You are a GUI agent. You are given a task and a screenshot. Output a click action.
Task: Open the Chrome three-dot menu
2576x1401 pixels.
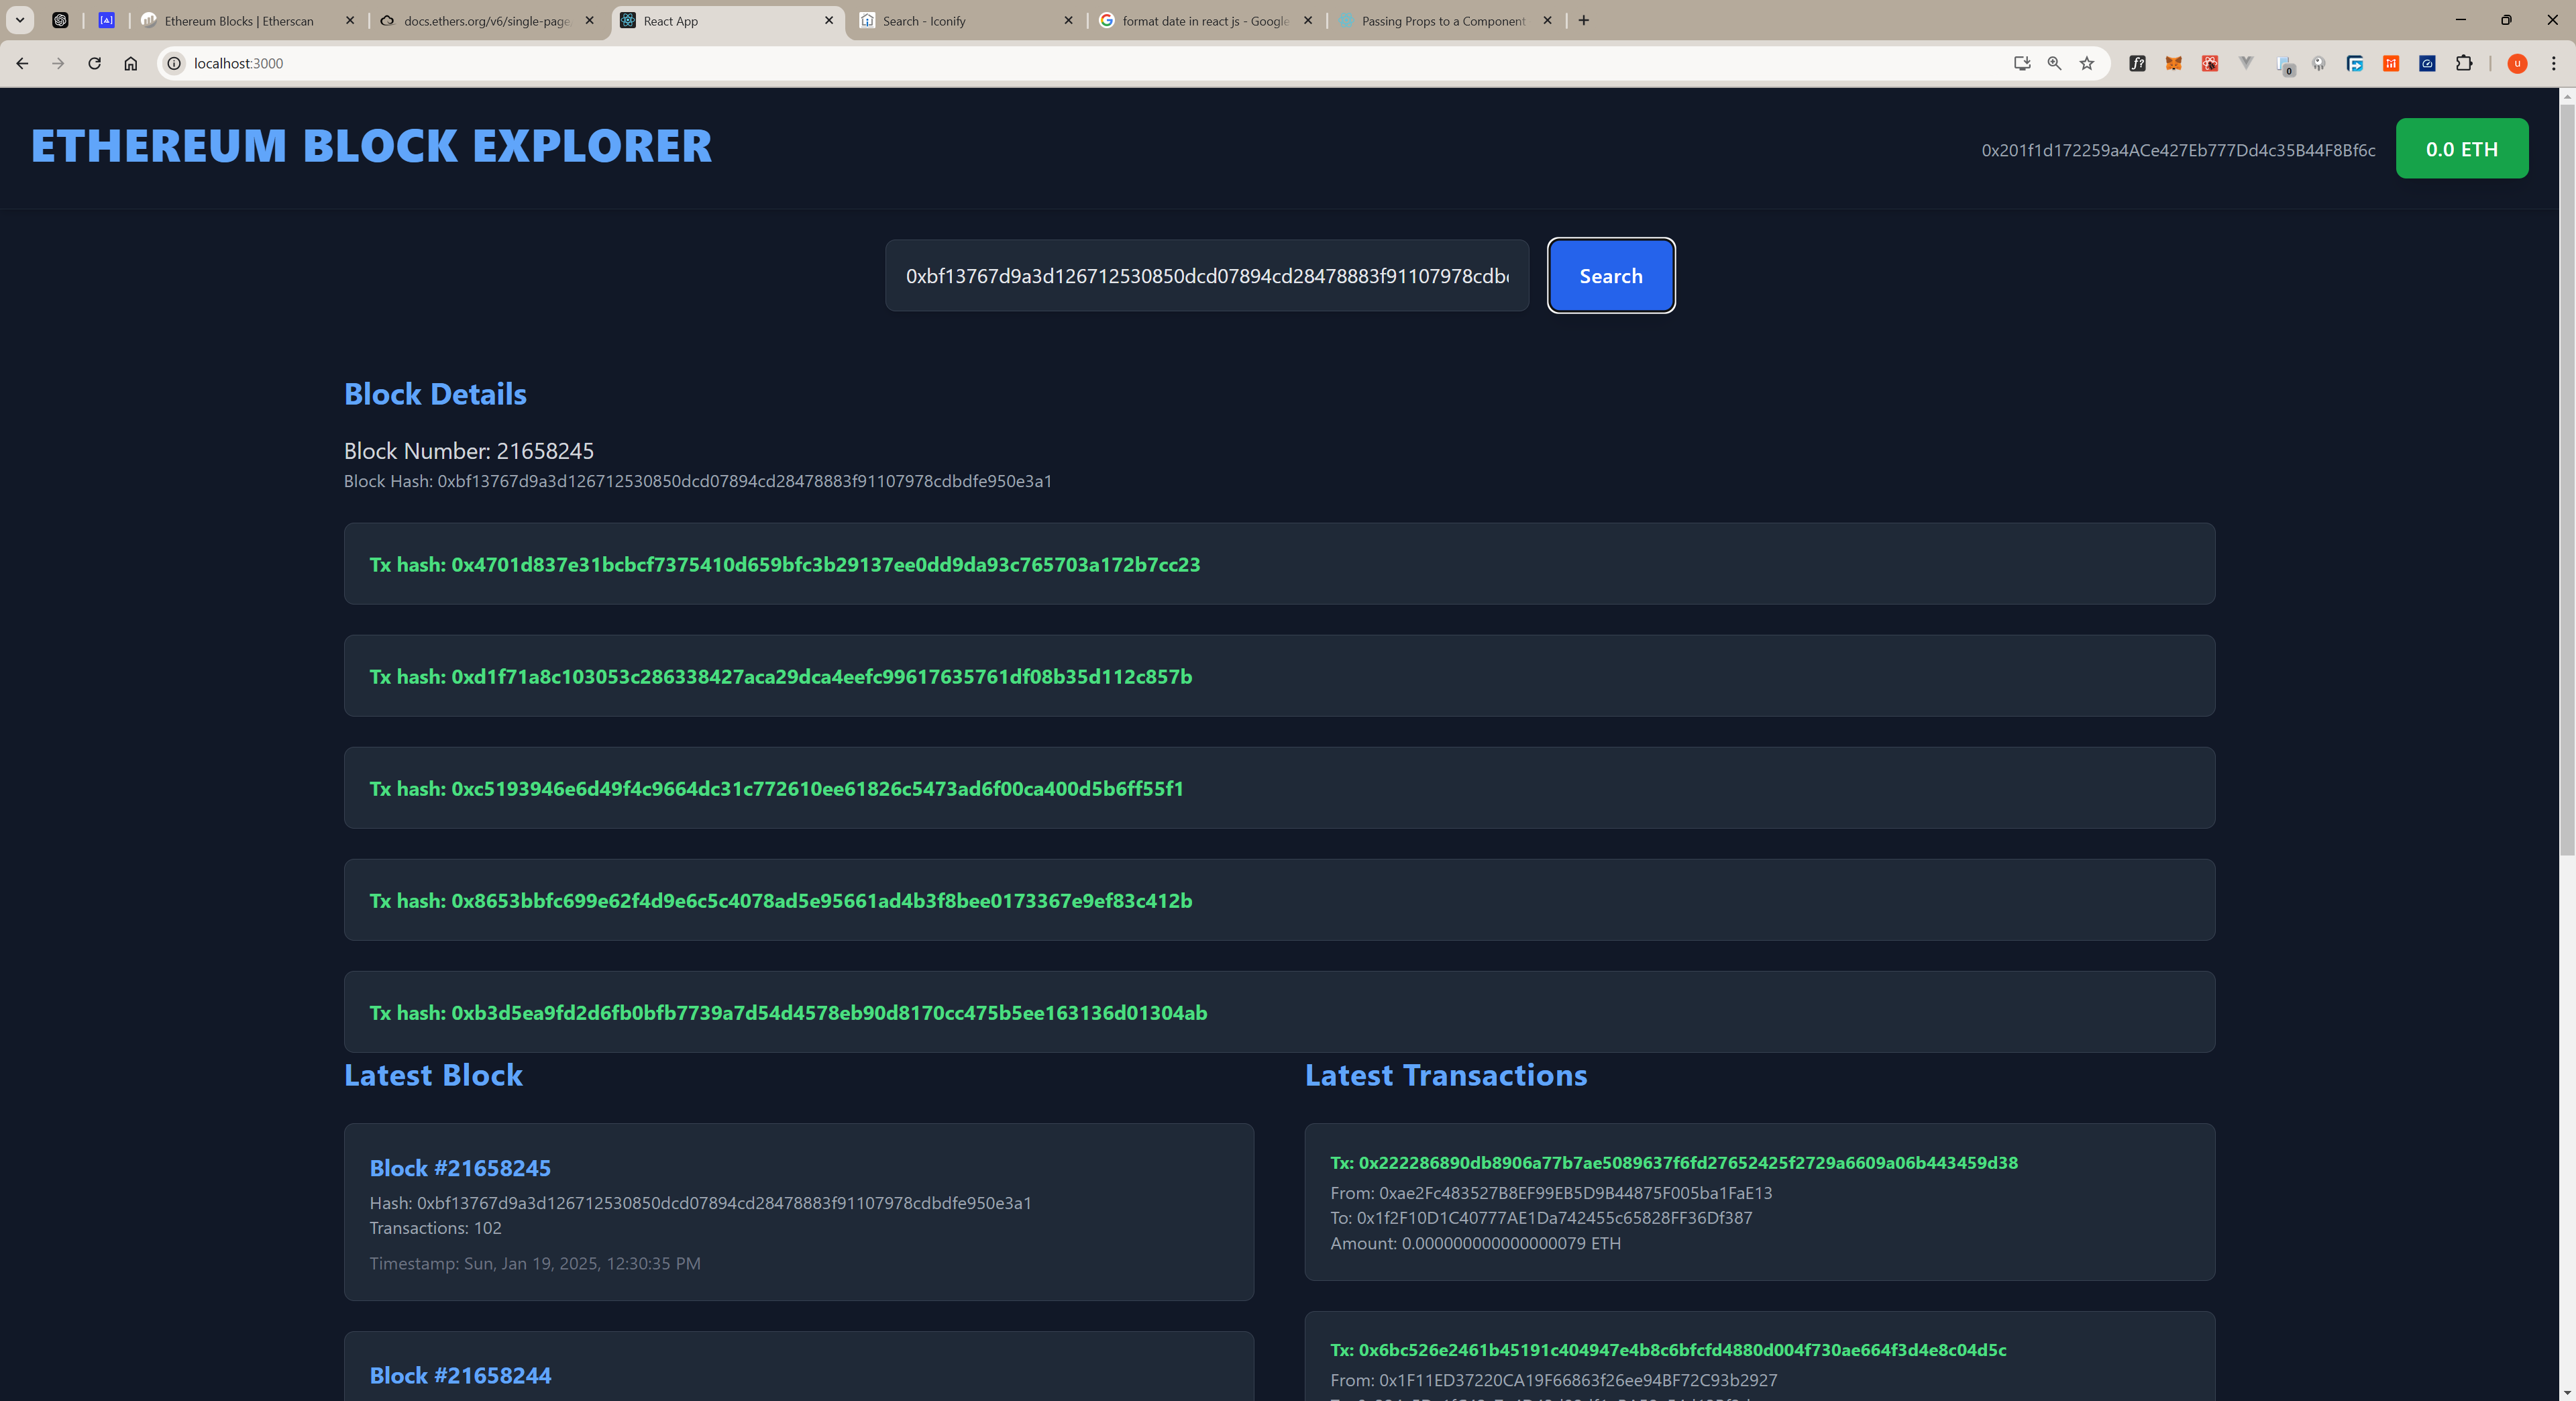(2553, 63)
